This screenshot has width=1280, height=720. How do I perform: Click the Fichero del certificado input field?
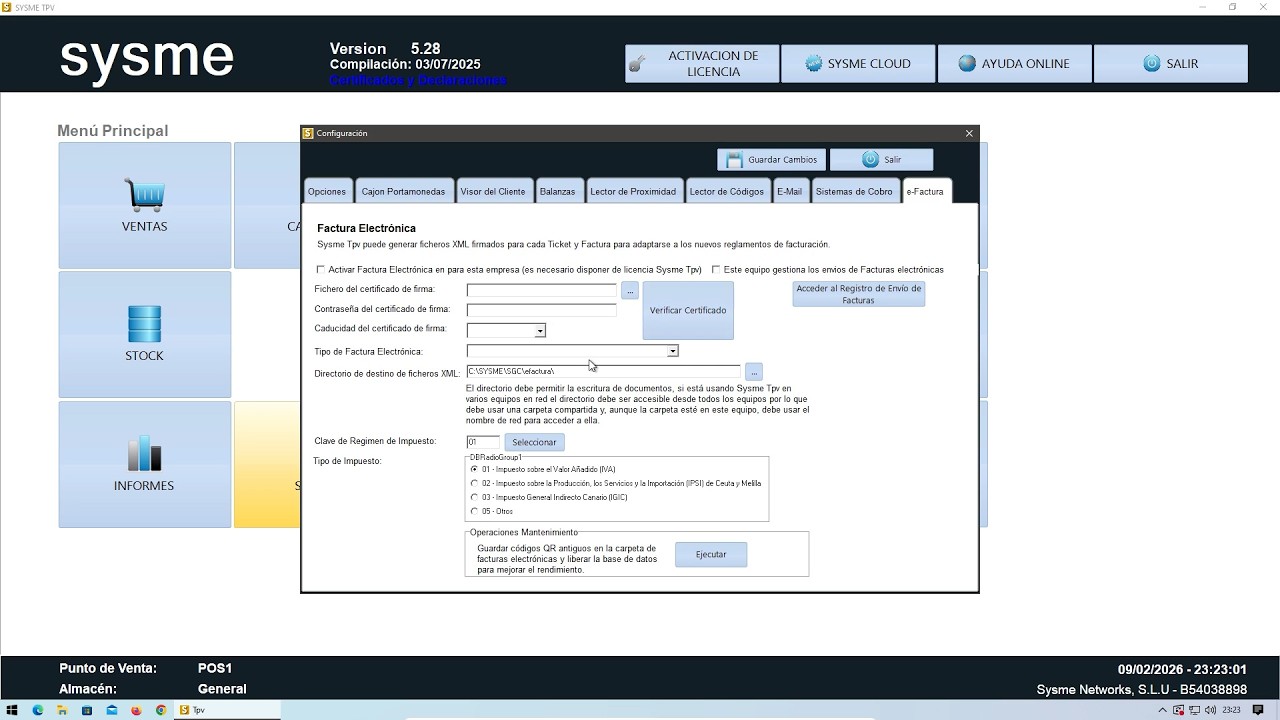point(542,290)
